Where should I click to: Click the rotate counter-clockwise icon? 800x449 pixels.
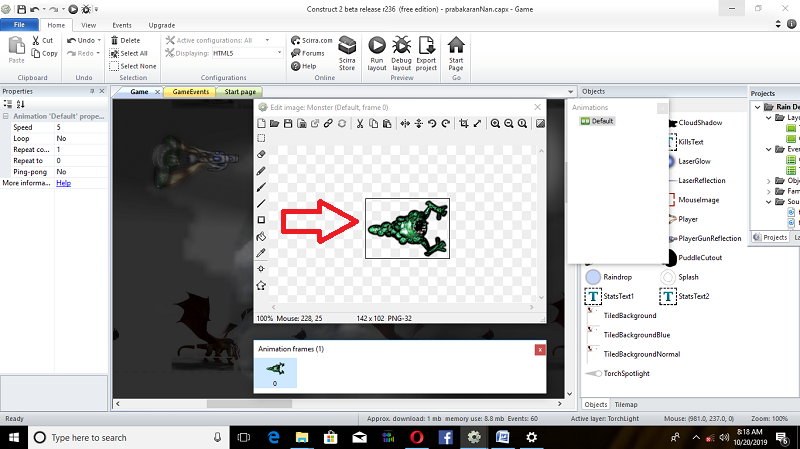tap(432, 123)
